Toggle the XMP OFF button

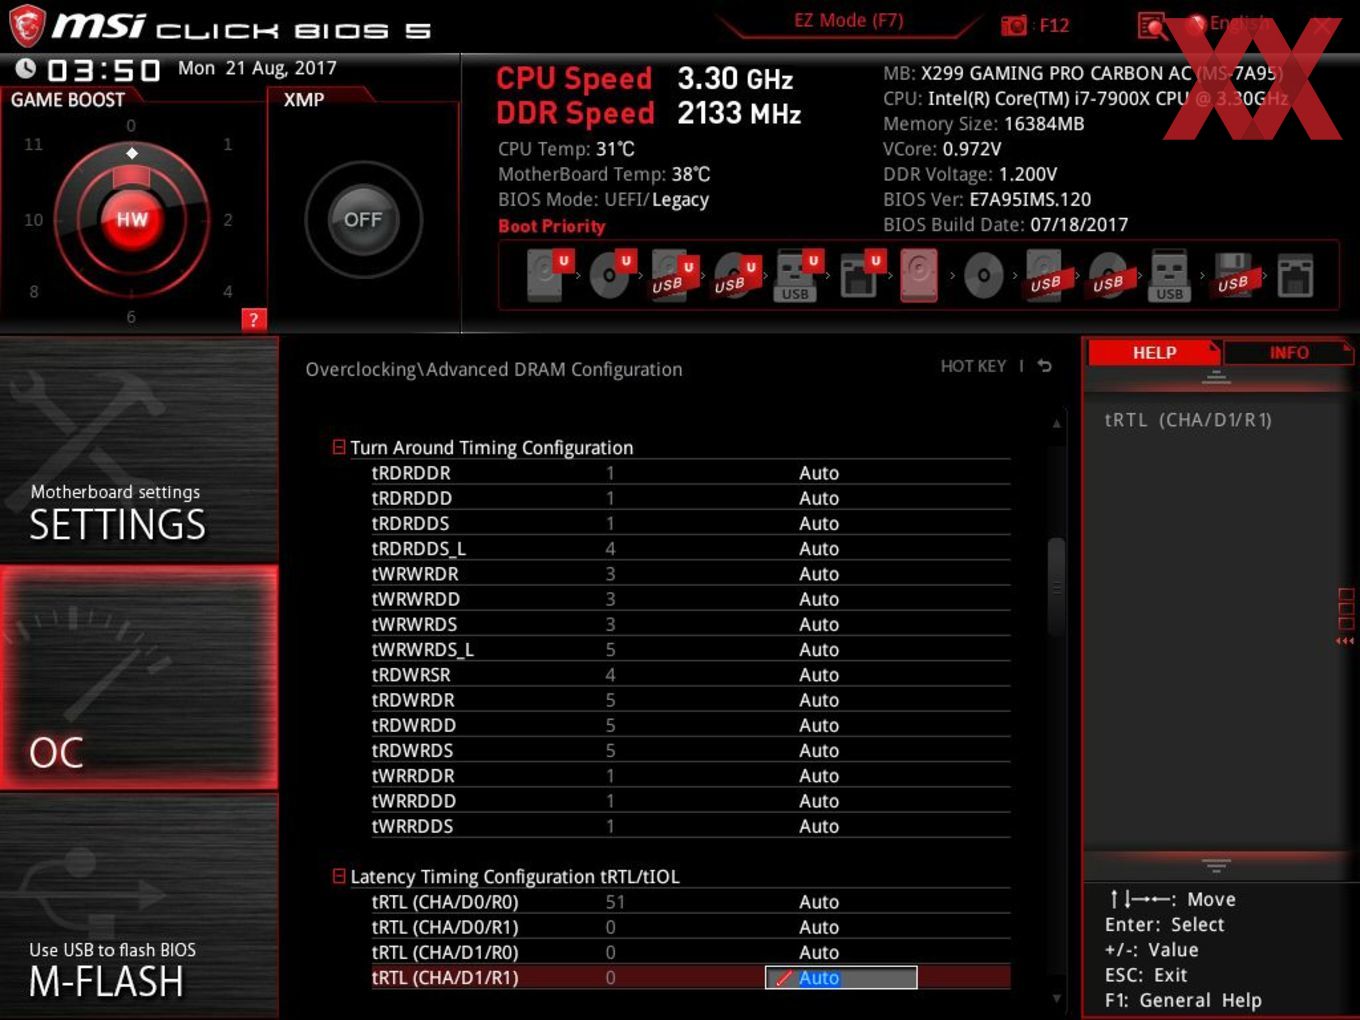pos(363,220)
